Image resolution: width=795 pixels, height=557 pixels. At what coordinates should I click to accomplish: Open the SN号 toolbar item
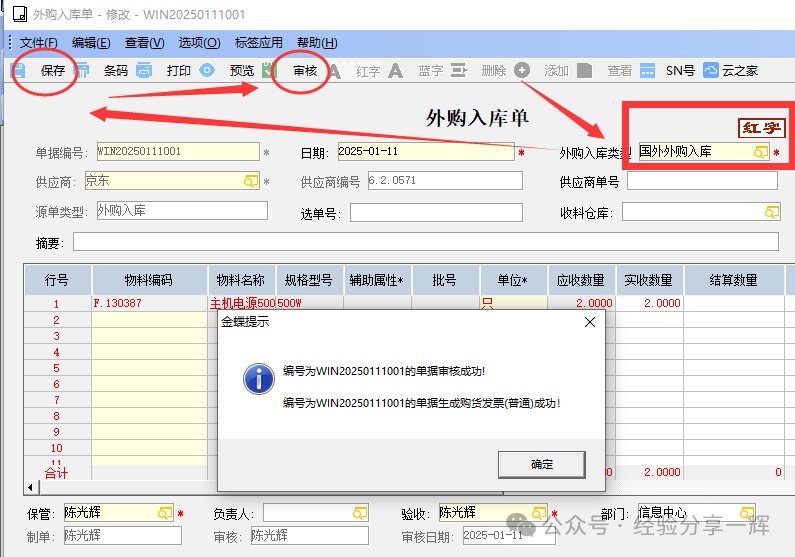coord(680,71)
